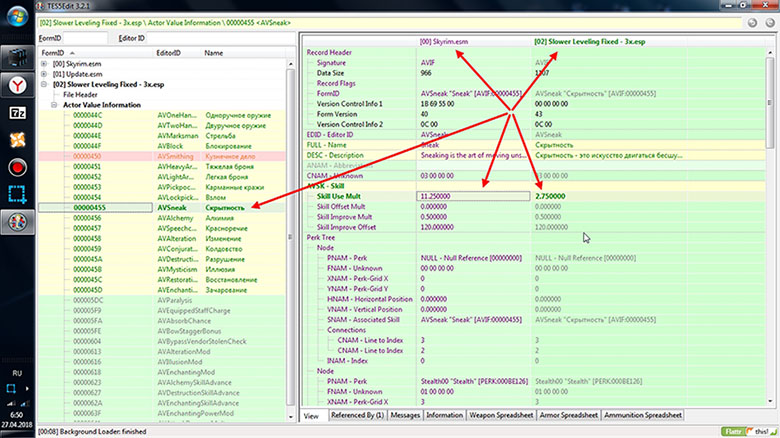Viewport: 780px width, 438px height.
Task: Click the navigate back round button
Action: click(x=752, y=22)
